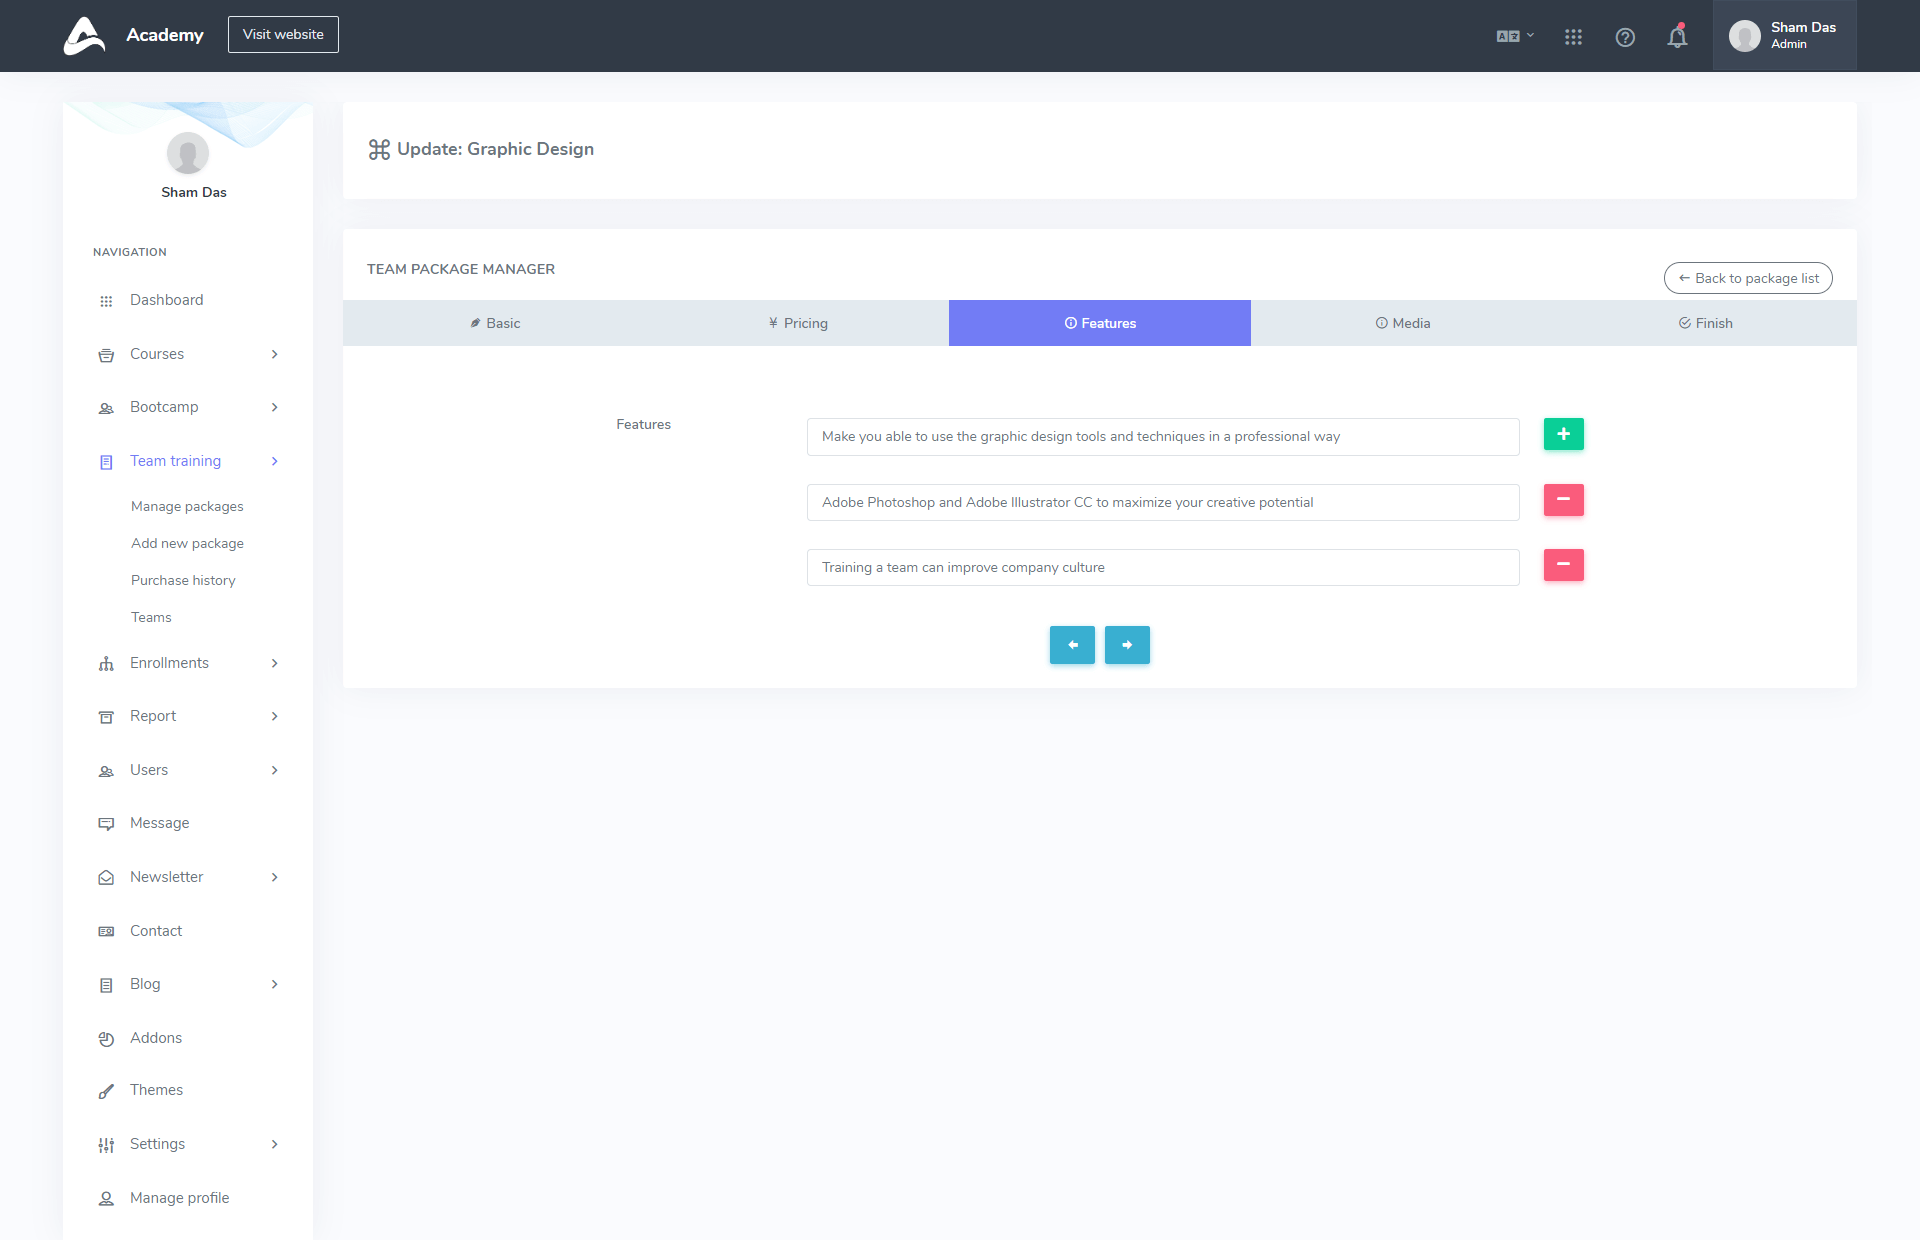Expand the Courses menu chevron
This screenshot has height=1241, width=1920.
tap(274, 354)
